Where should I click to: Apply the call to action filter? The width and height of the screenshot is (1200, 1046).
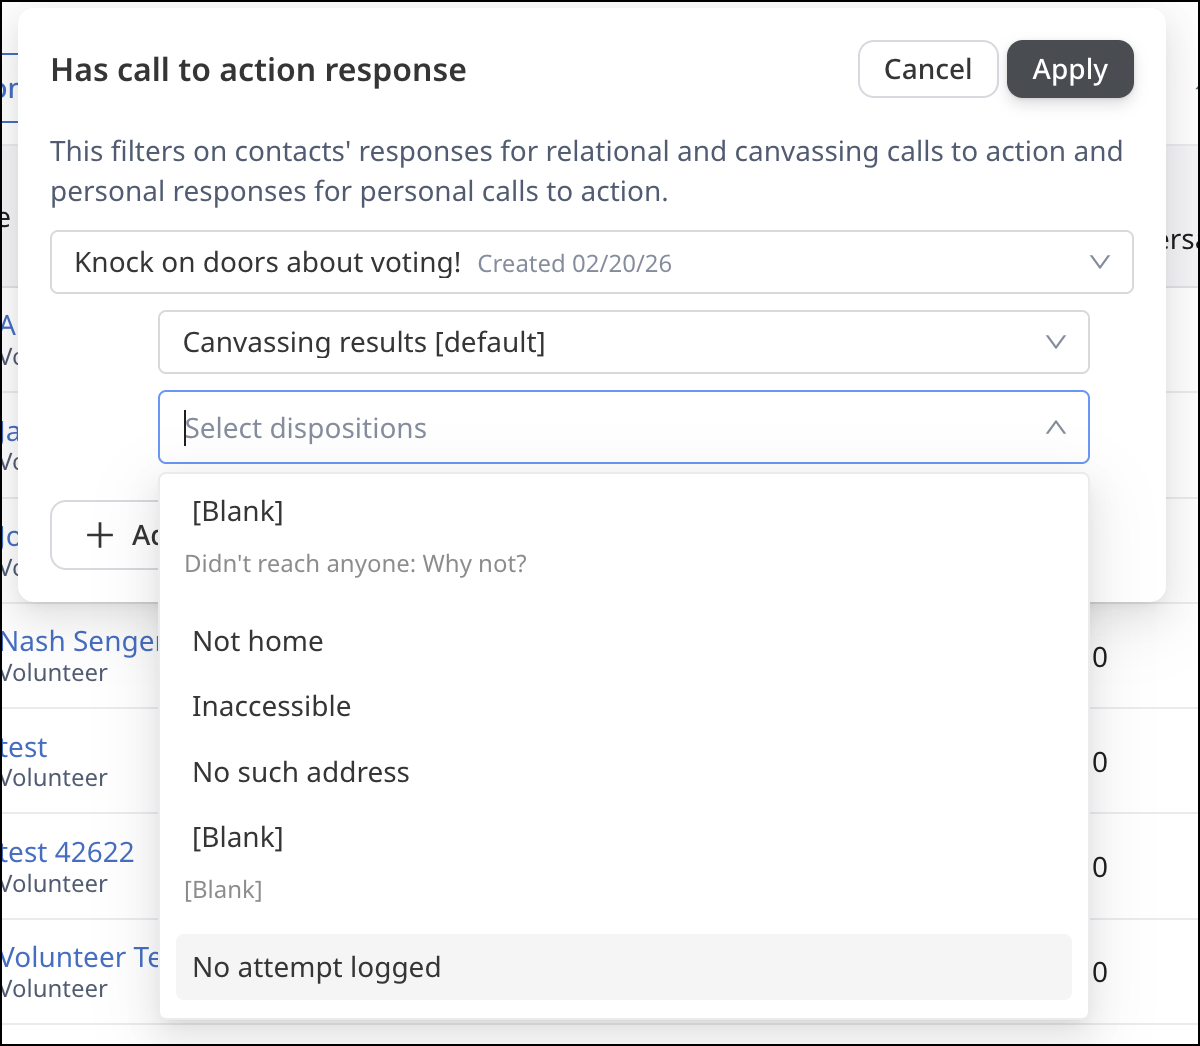coord(1070,69)
